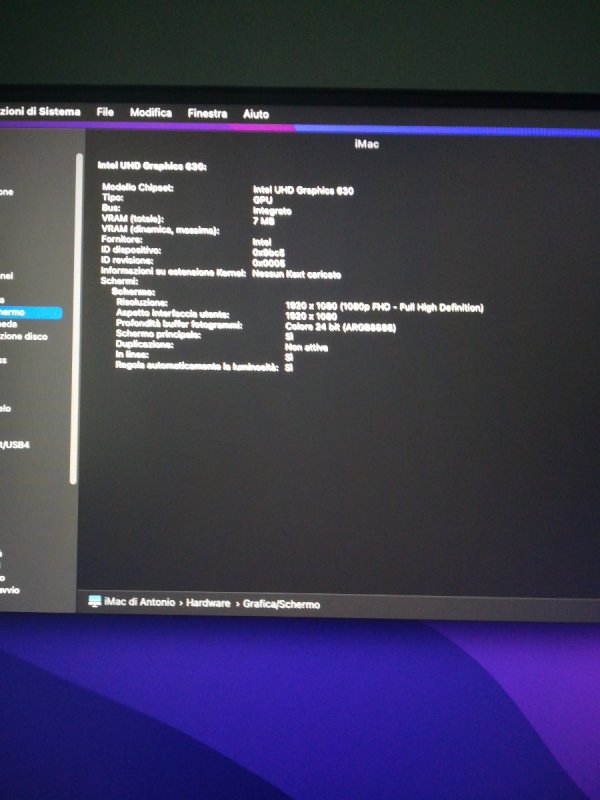600x800 pixels.
Task: Select the highlighted sidebar item ending 'hermo'
Action: (x=31, y=312)
